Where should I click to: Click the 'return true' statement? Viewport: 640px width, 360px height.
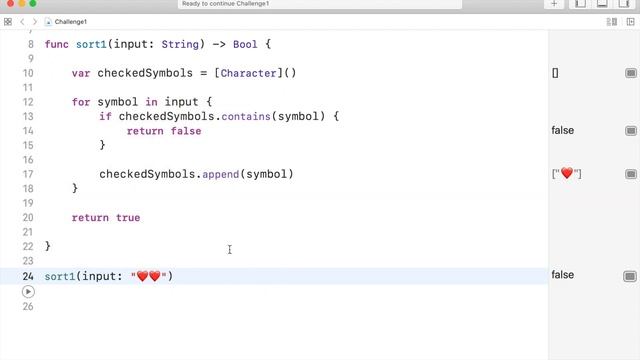pos(106,218)
